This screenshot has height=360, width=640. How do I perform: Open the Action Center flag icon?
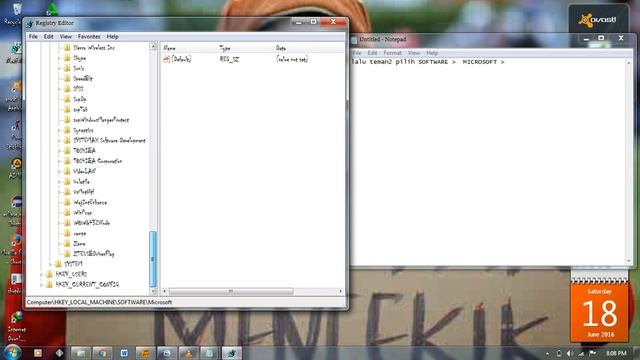592,353
